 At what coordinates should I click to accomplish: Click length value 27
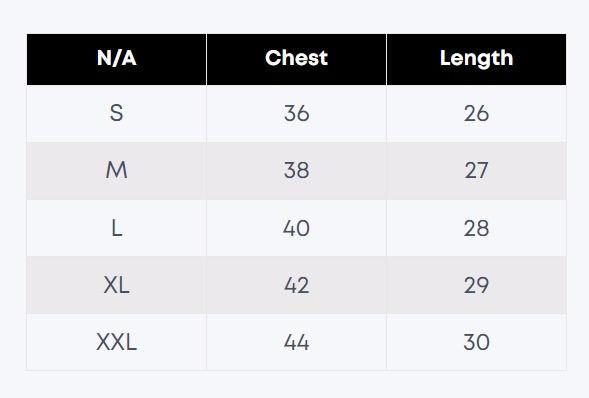pos(476,170)
